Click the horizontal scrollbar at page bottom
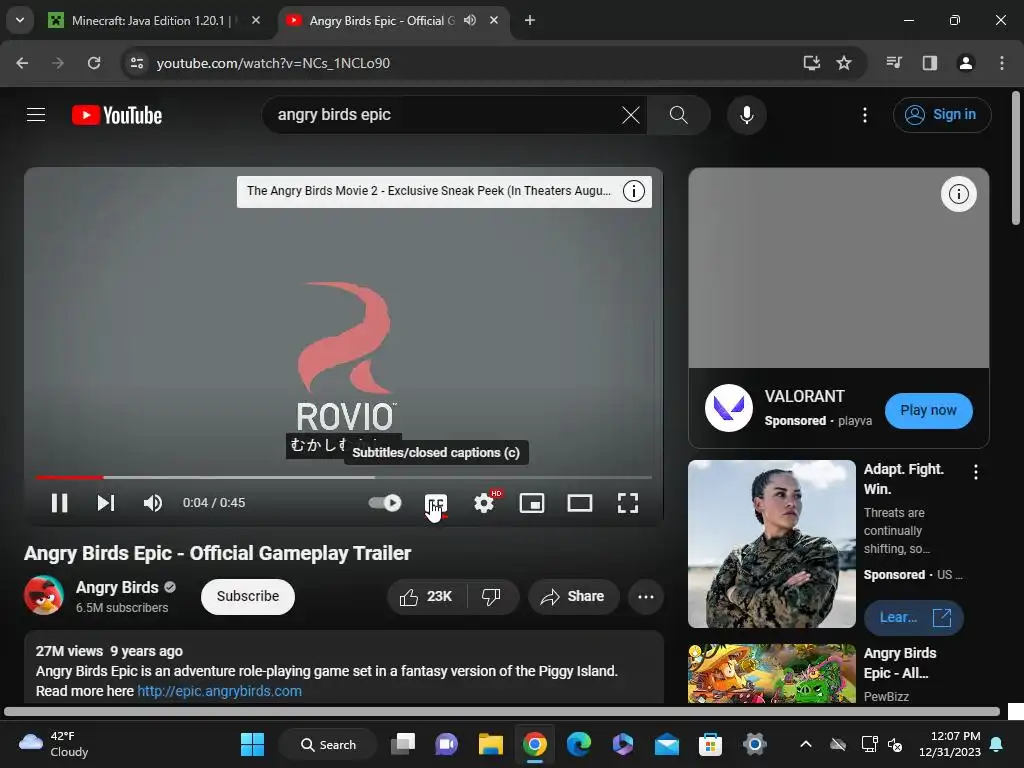This screenshot has height=768, width=1024. coord(502,712)
